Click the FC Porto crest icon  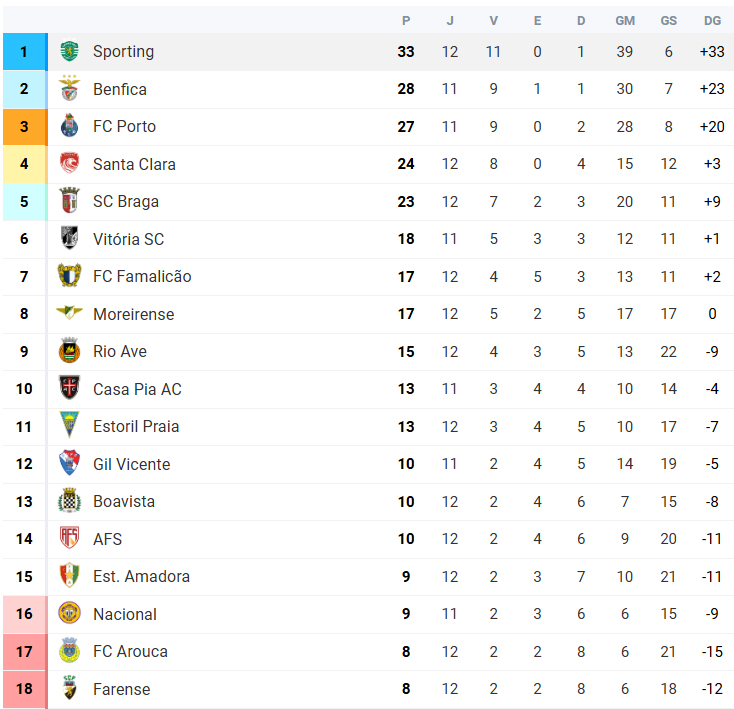69,126
